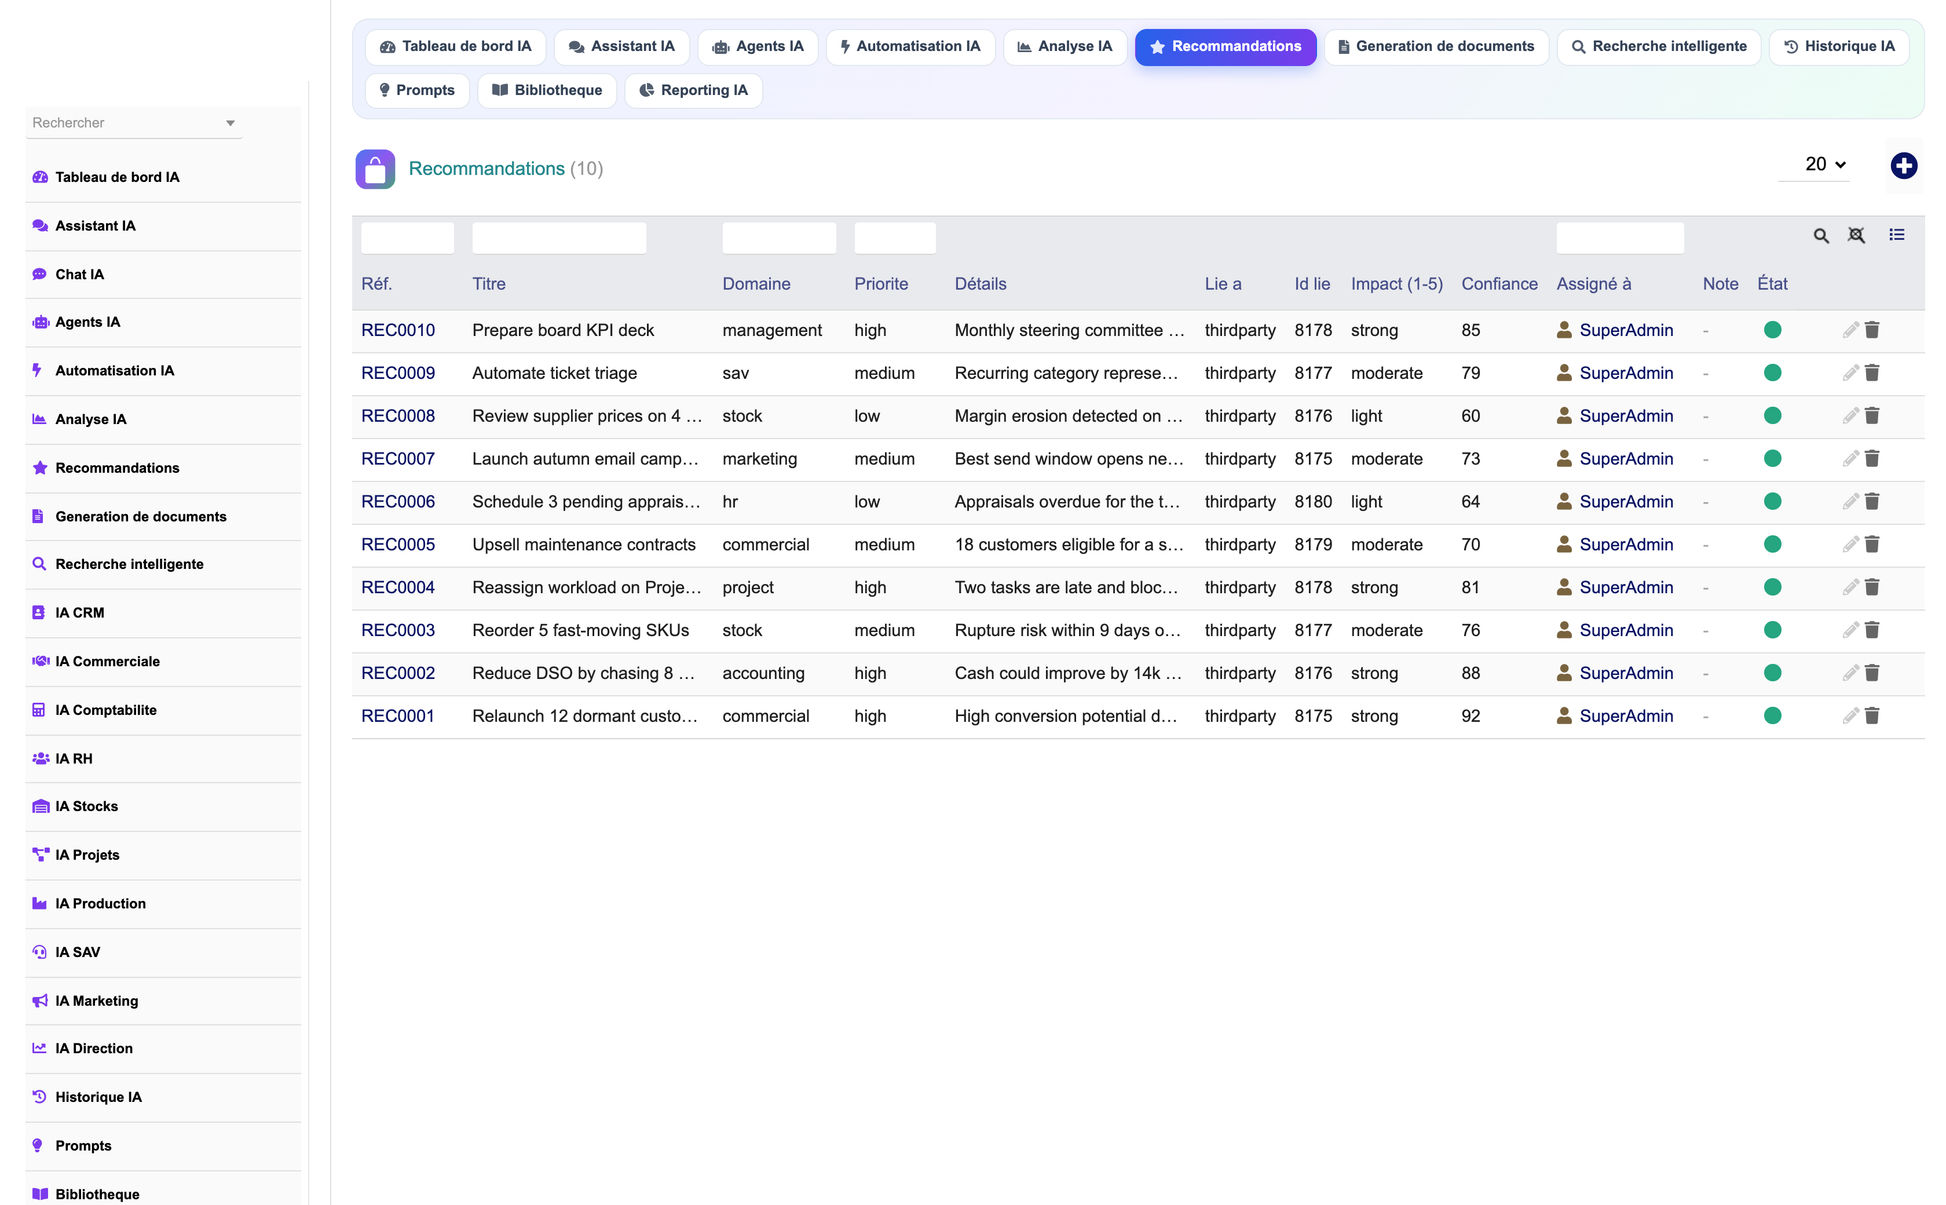The width and height of the screenshot is (1946, 1205).
Task: Click the green status dot for REC0010
Action: [x=1772, y=330]
